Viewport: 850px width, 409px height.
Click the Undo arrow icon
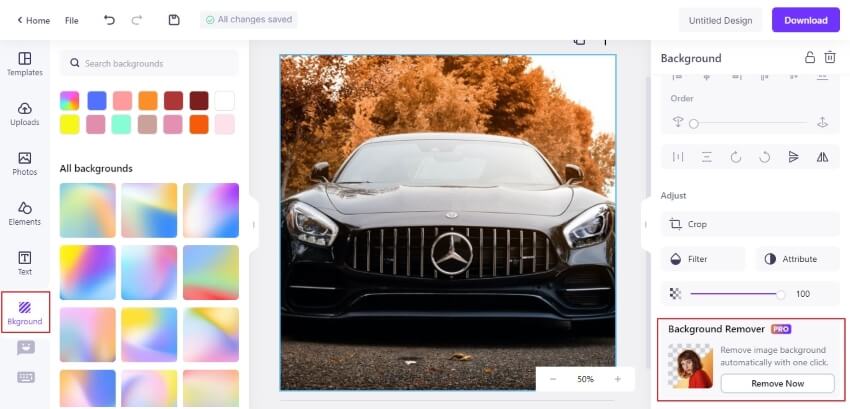point(110,20)
